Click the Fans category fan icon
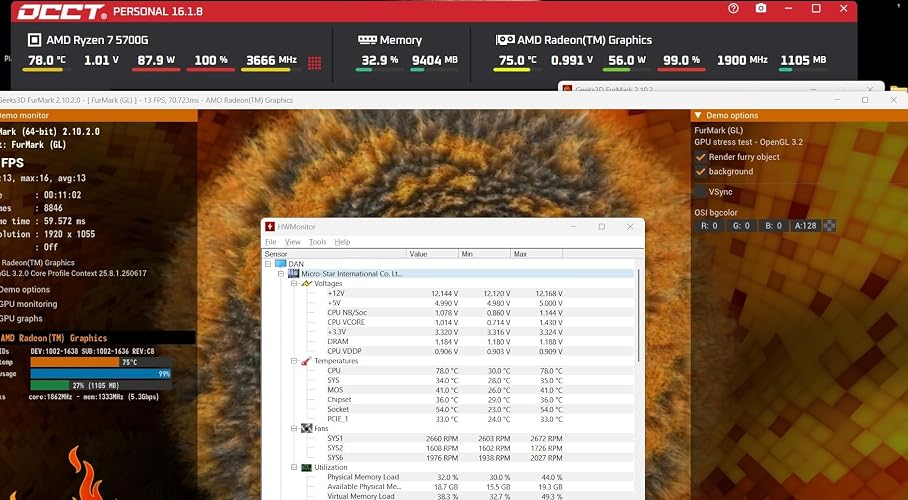908x500 pixels. tap(306, 428)
